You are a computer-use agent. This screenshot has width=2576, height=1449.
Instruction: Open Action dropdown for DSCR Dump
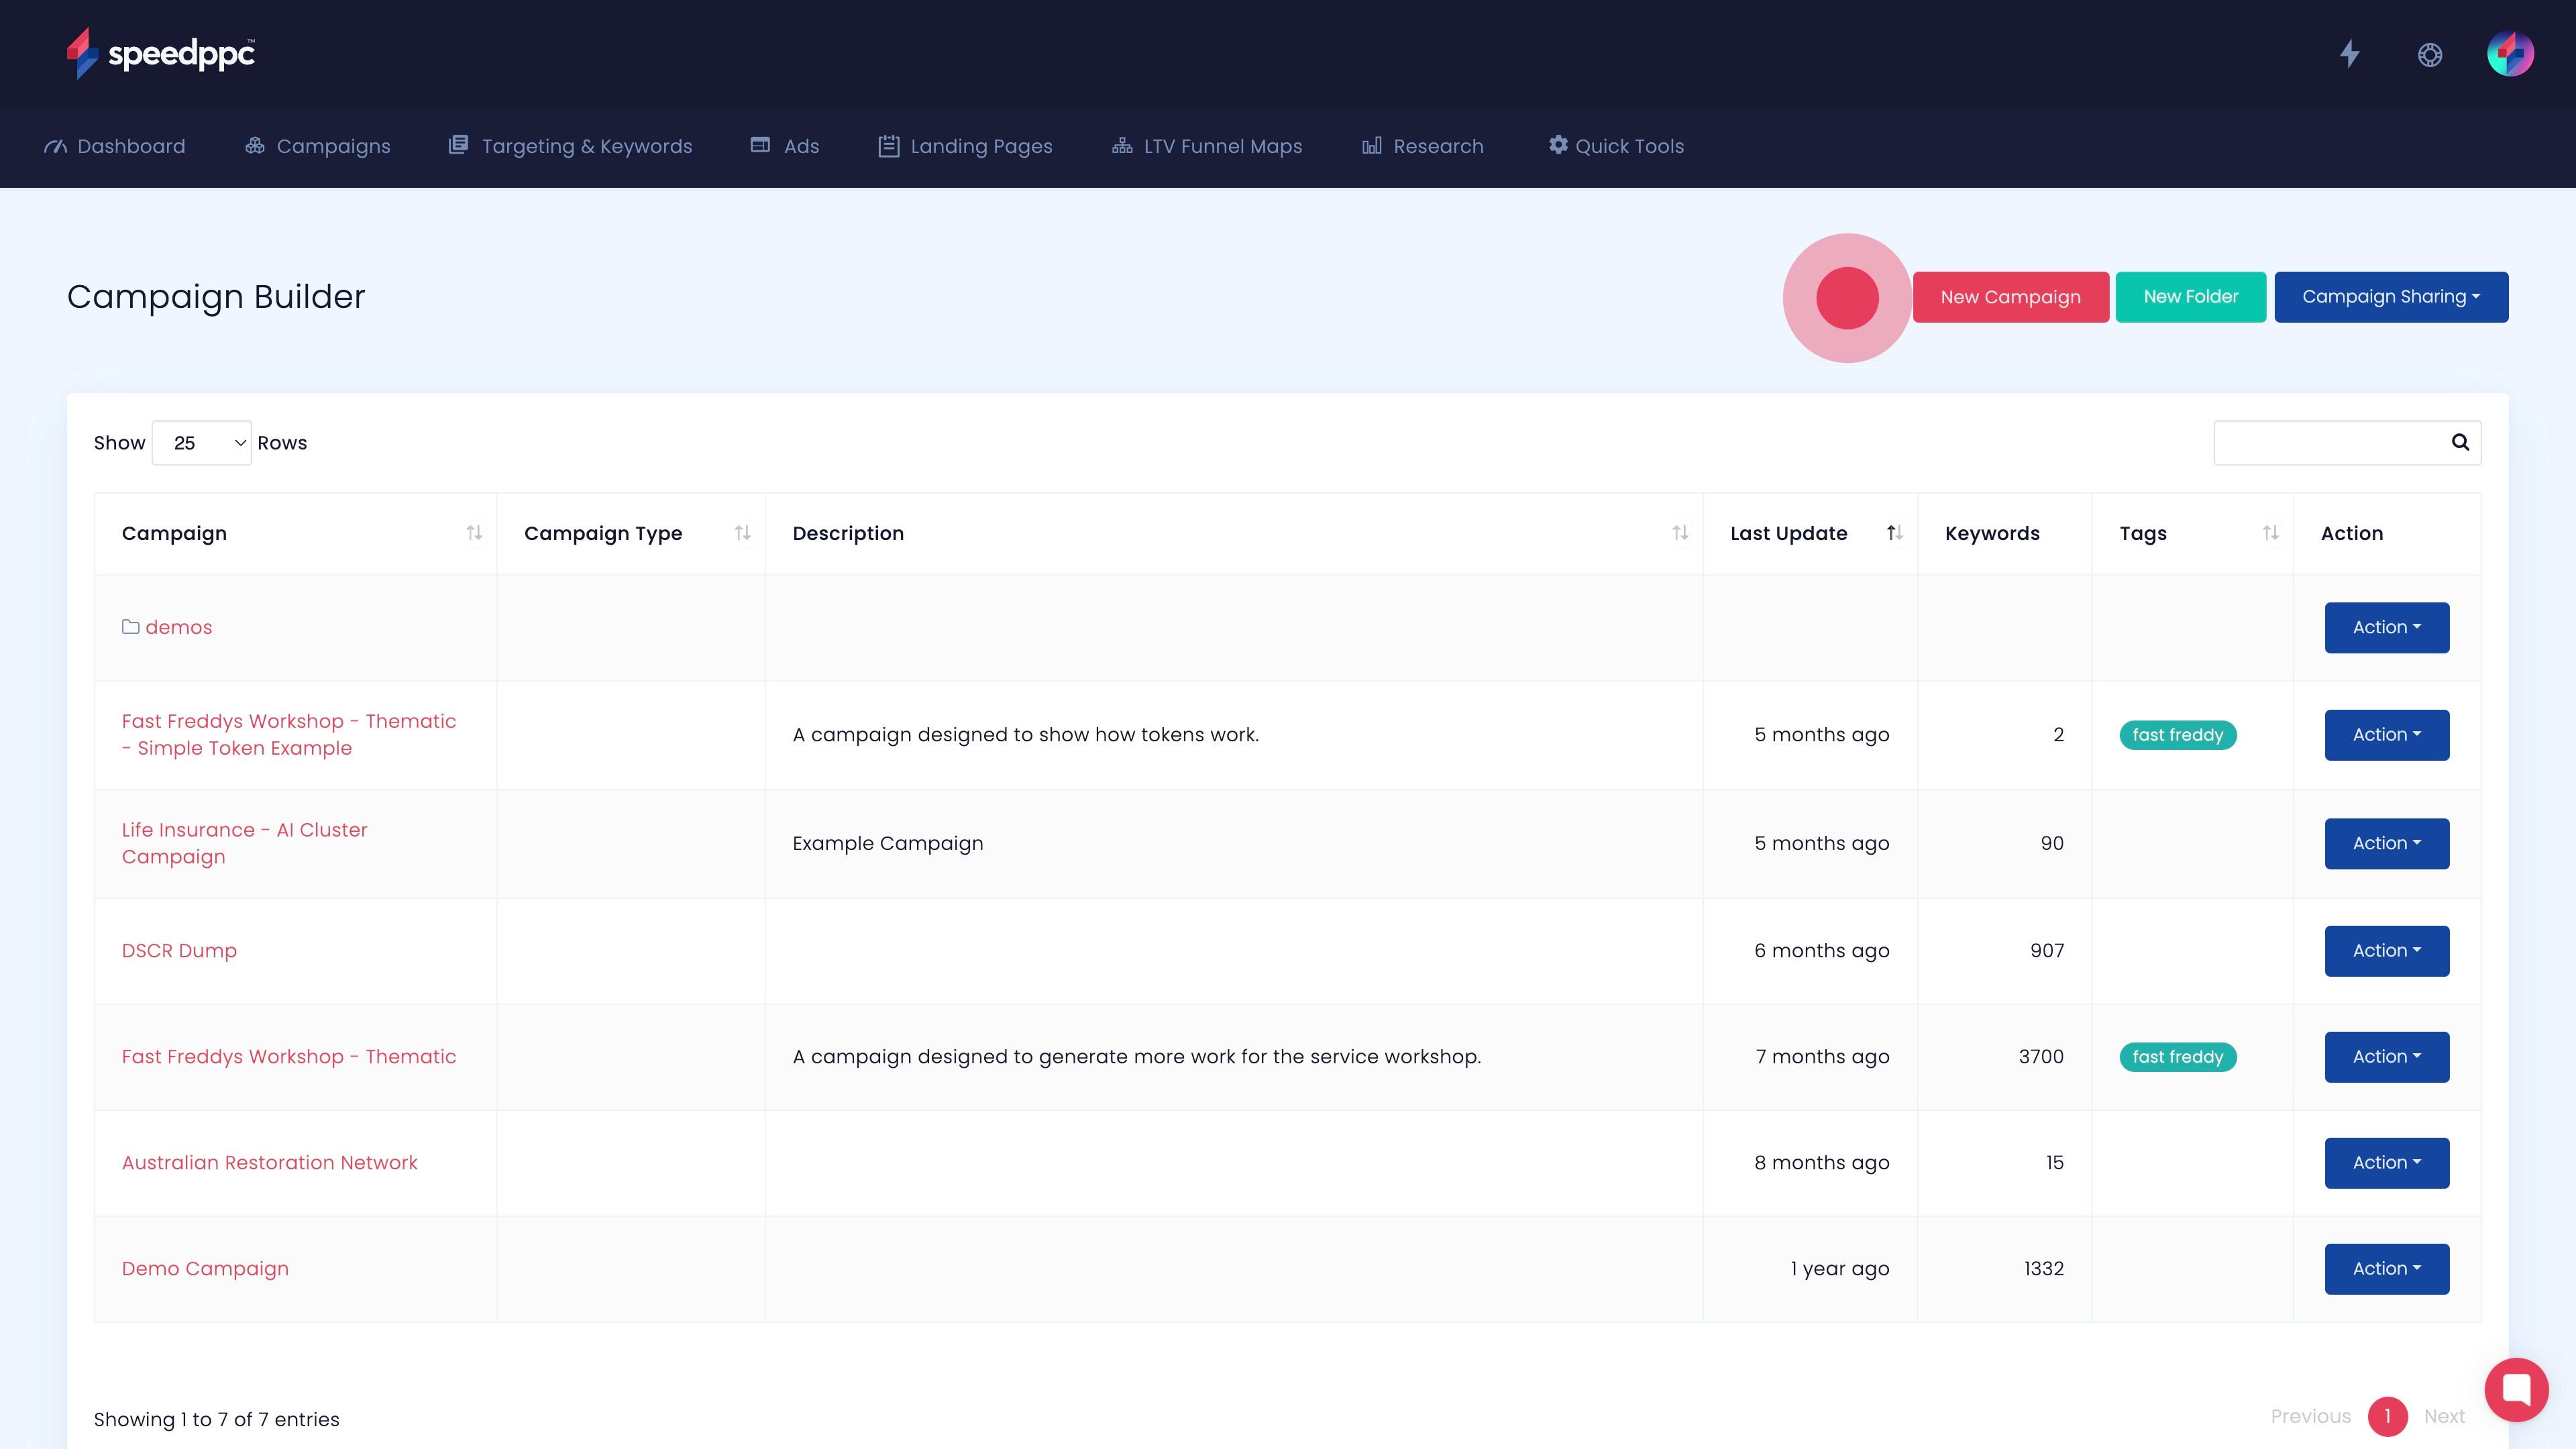[x=2386, y=951]
